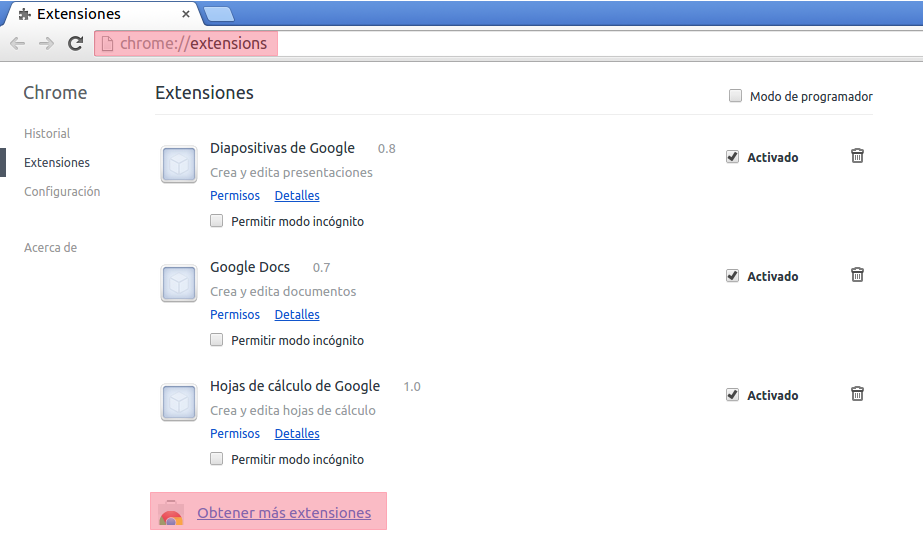This screenshot has height=560, width=923.
Task: Disable the Google Docs Activado checkbox
Action: tap(732, 276)
